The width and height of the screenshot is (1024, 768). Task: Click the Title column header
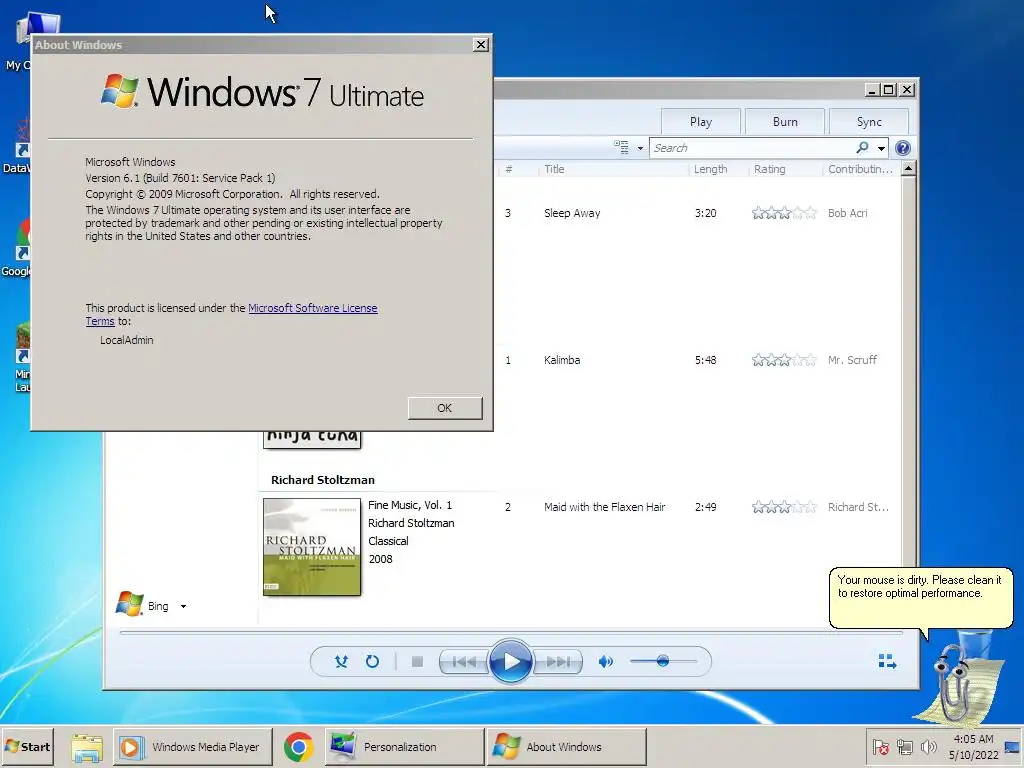pos(554,169)
